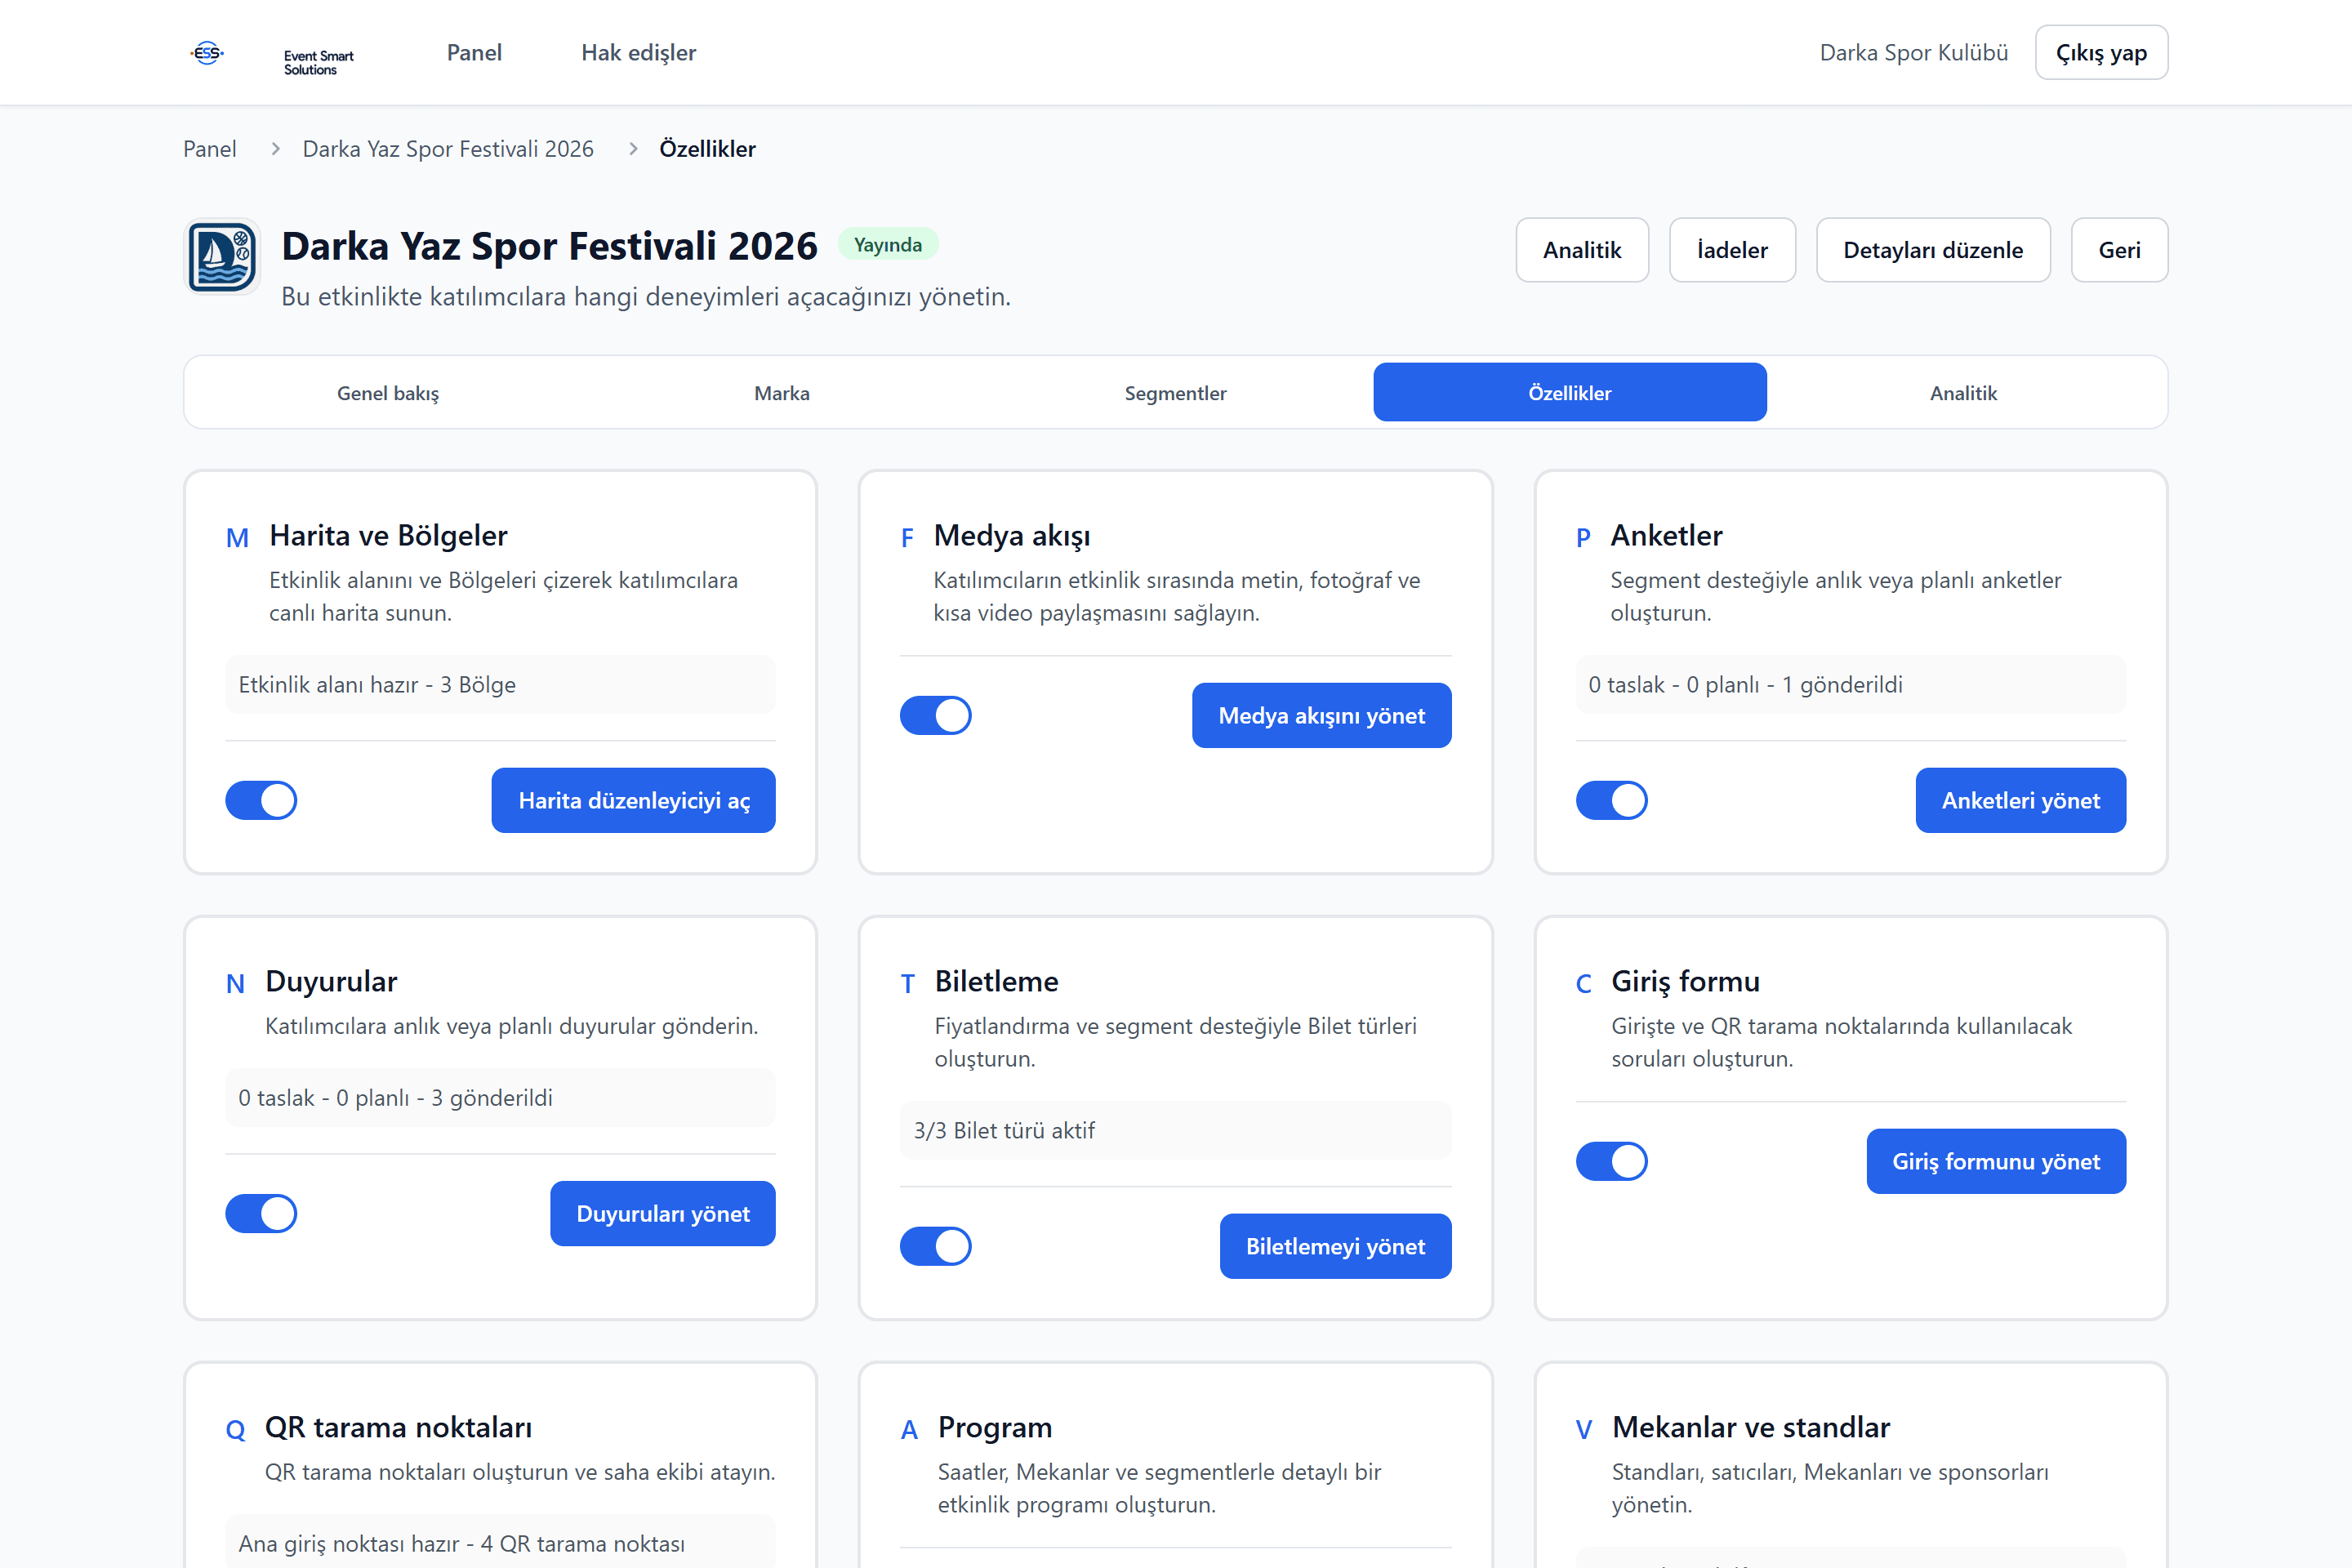Follow the Darka Yaz Spor Festivali 2026 breadcrumb

click(x=448, y=149)
